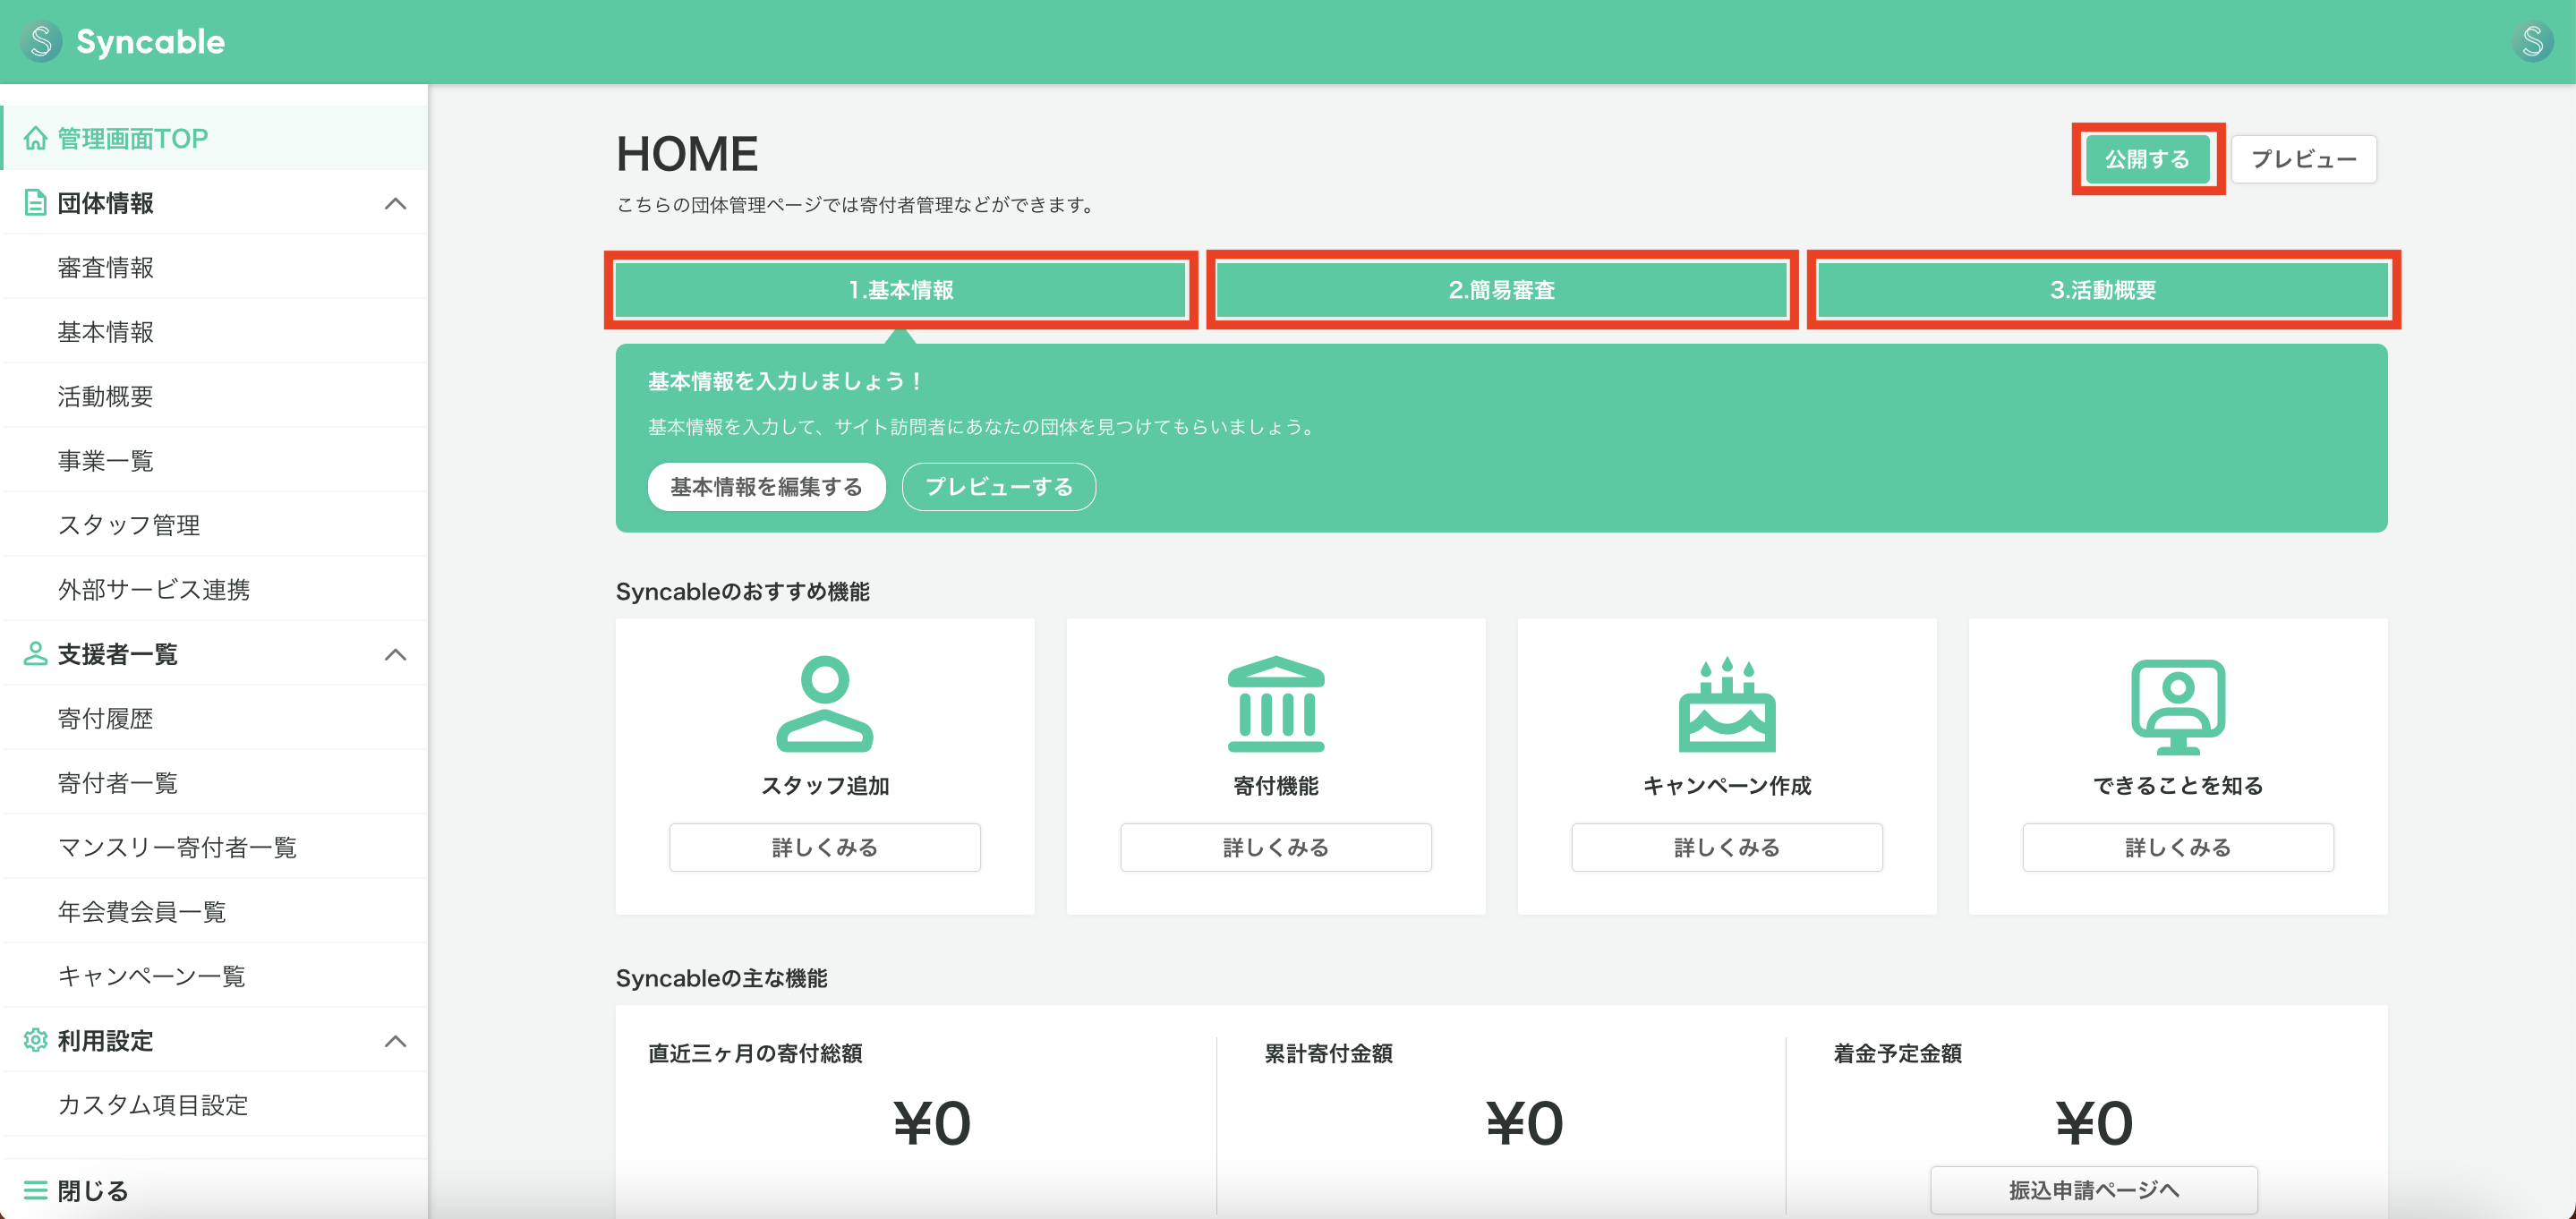Click the 公開する button
Viewport: 2576px width, 1219px height.
pos(2147,159)
